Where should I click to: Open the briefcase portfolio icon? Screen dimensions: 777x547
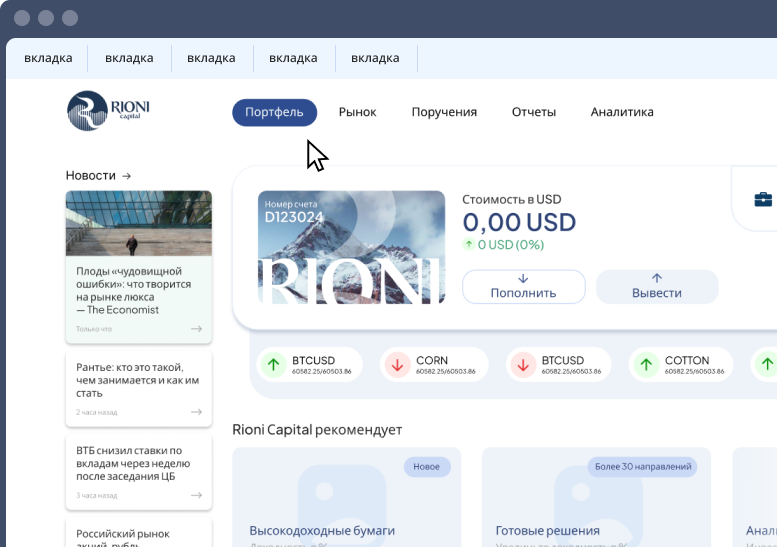763,199
